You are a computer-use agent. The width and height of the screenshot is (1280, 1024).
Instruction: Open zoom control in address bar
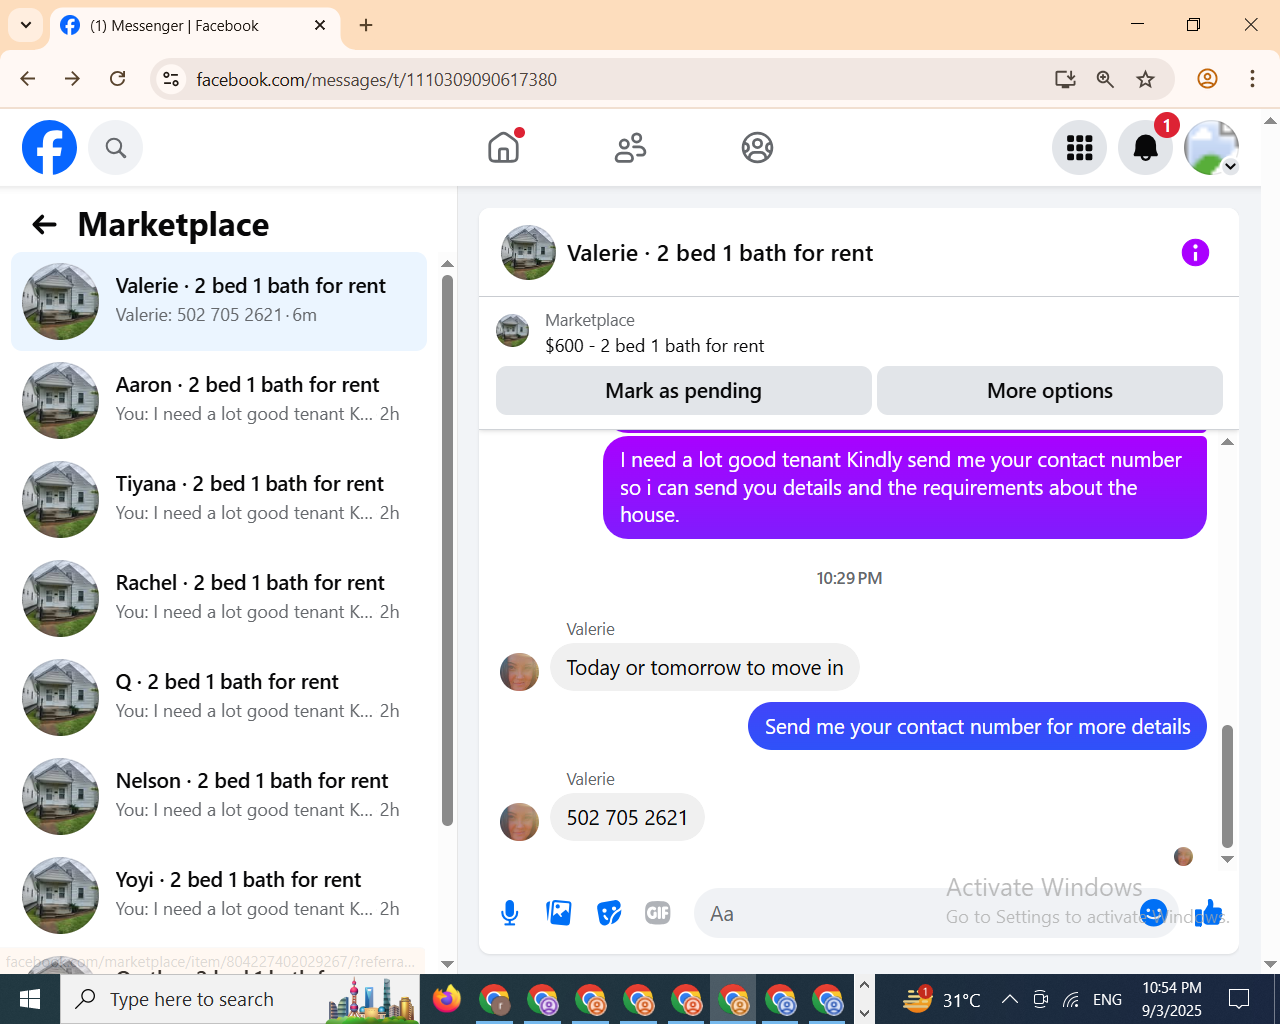point(1105,79)
